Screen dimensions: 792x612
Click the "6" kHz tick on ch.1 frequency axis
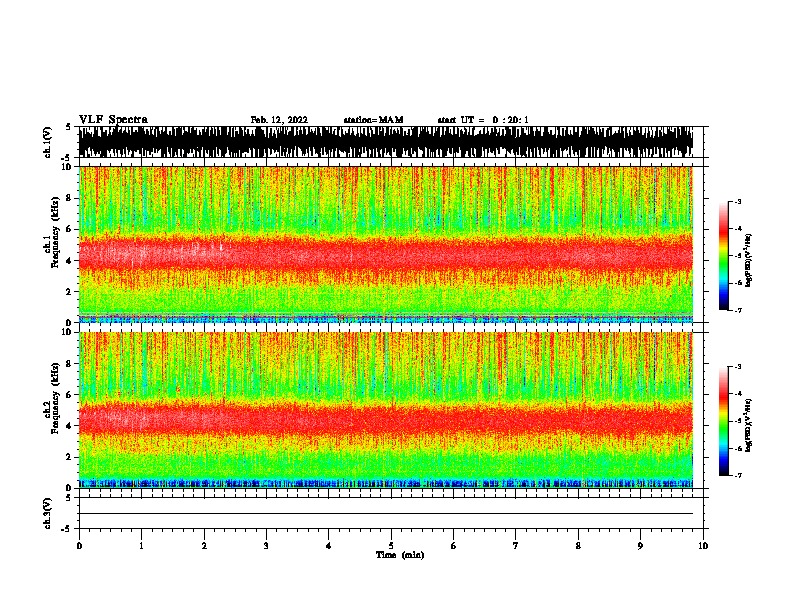[70, 229]
